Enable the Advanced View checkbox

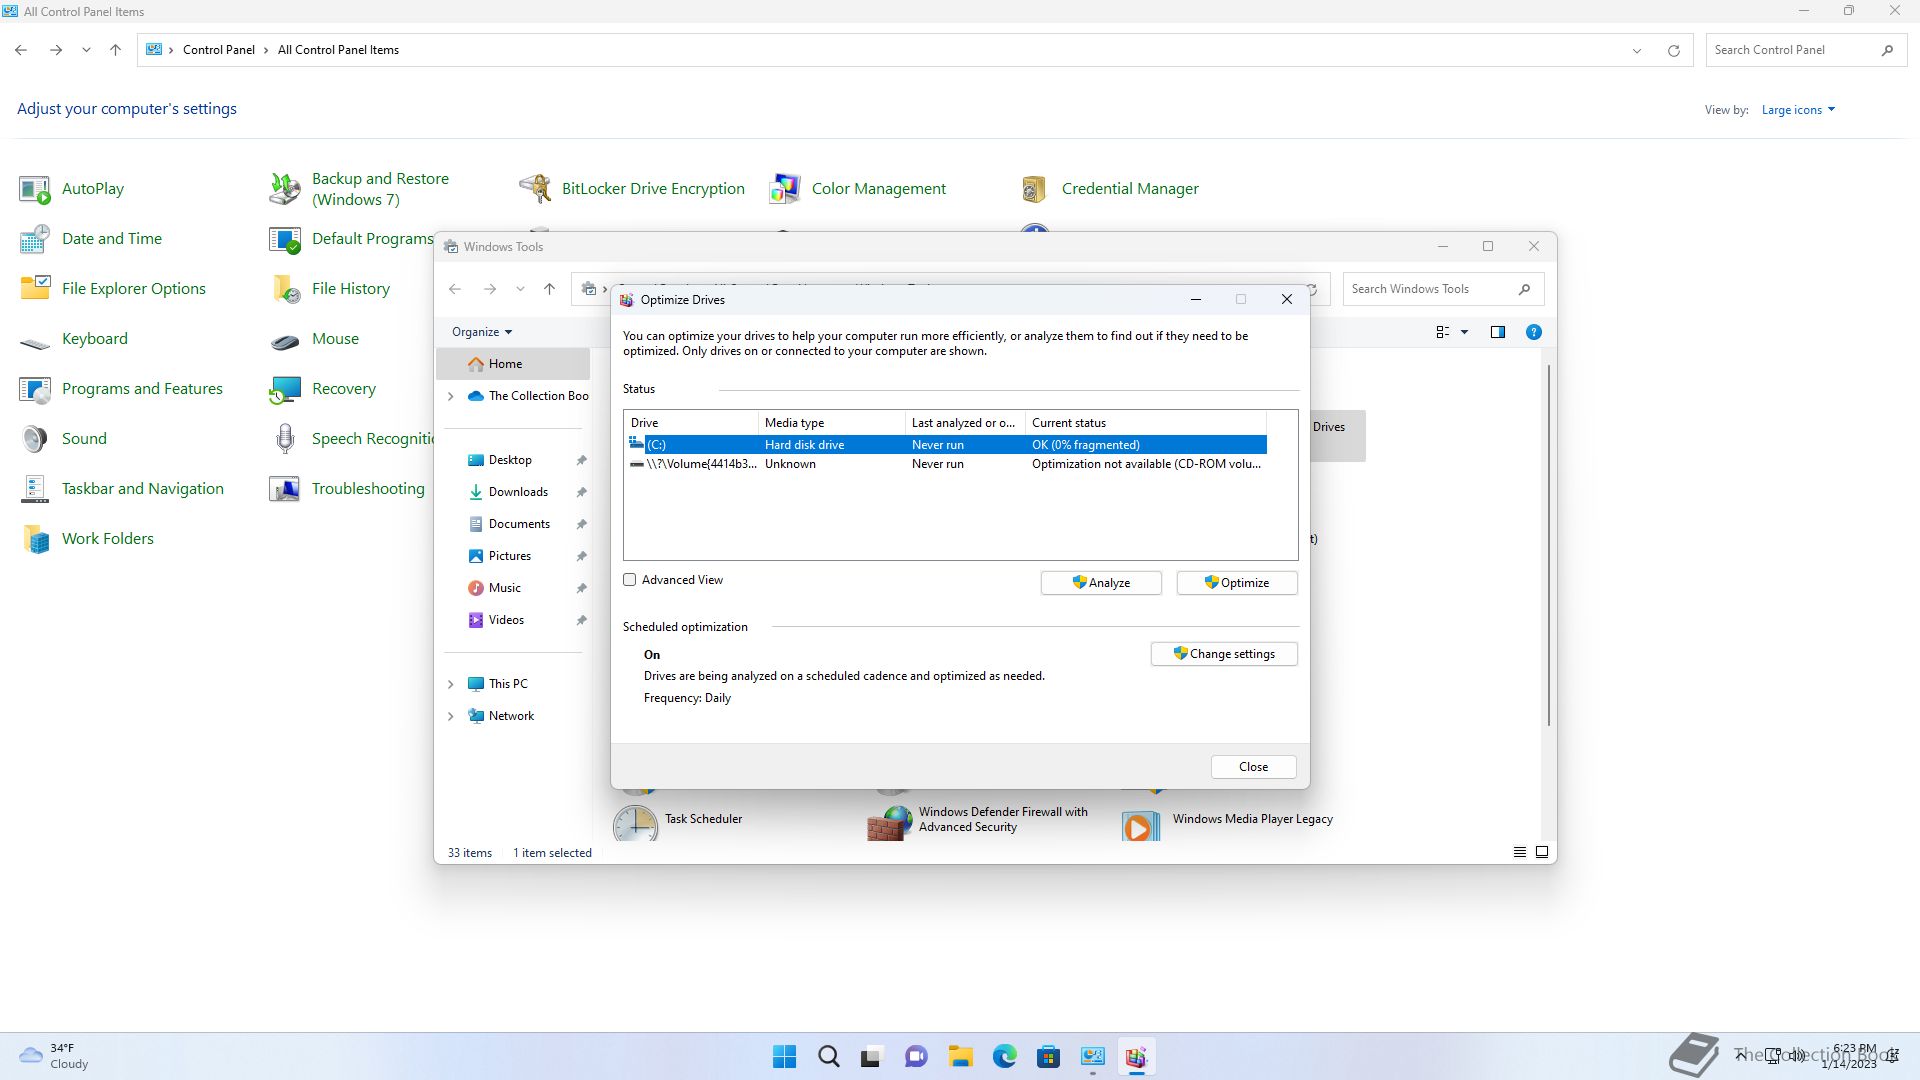coord(630,580)
